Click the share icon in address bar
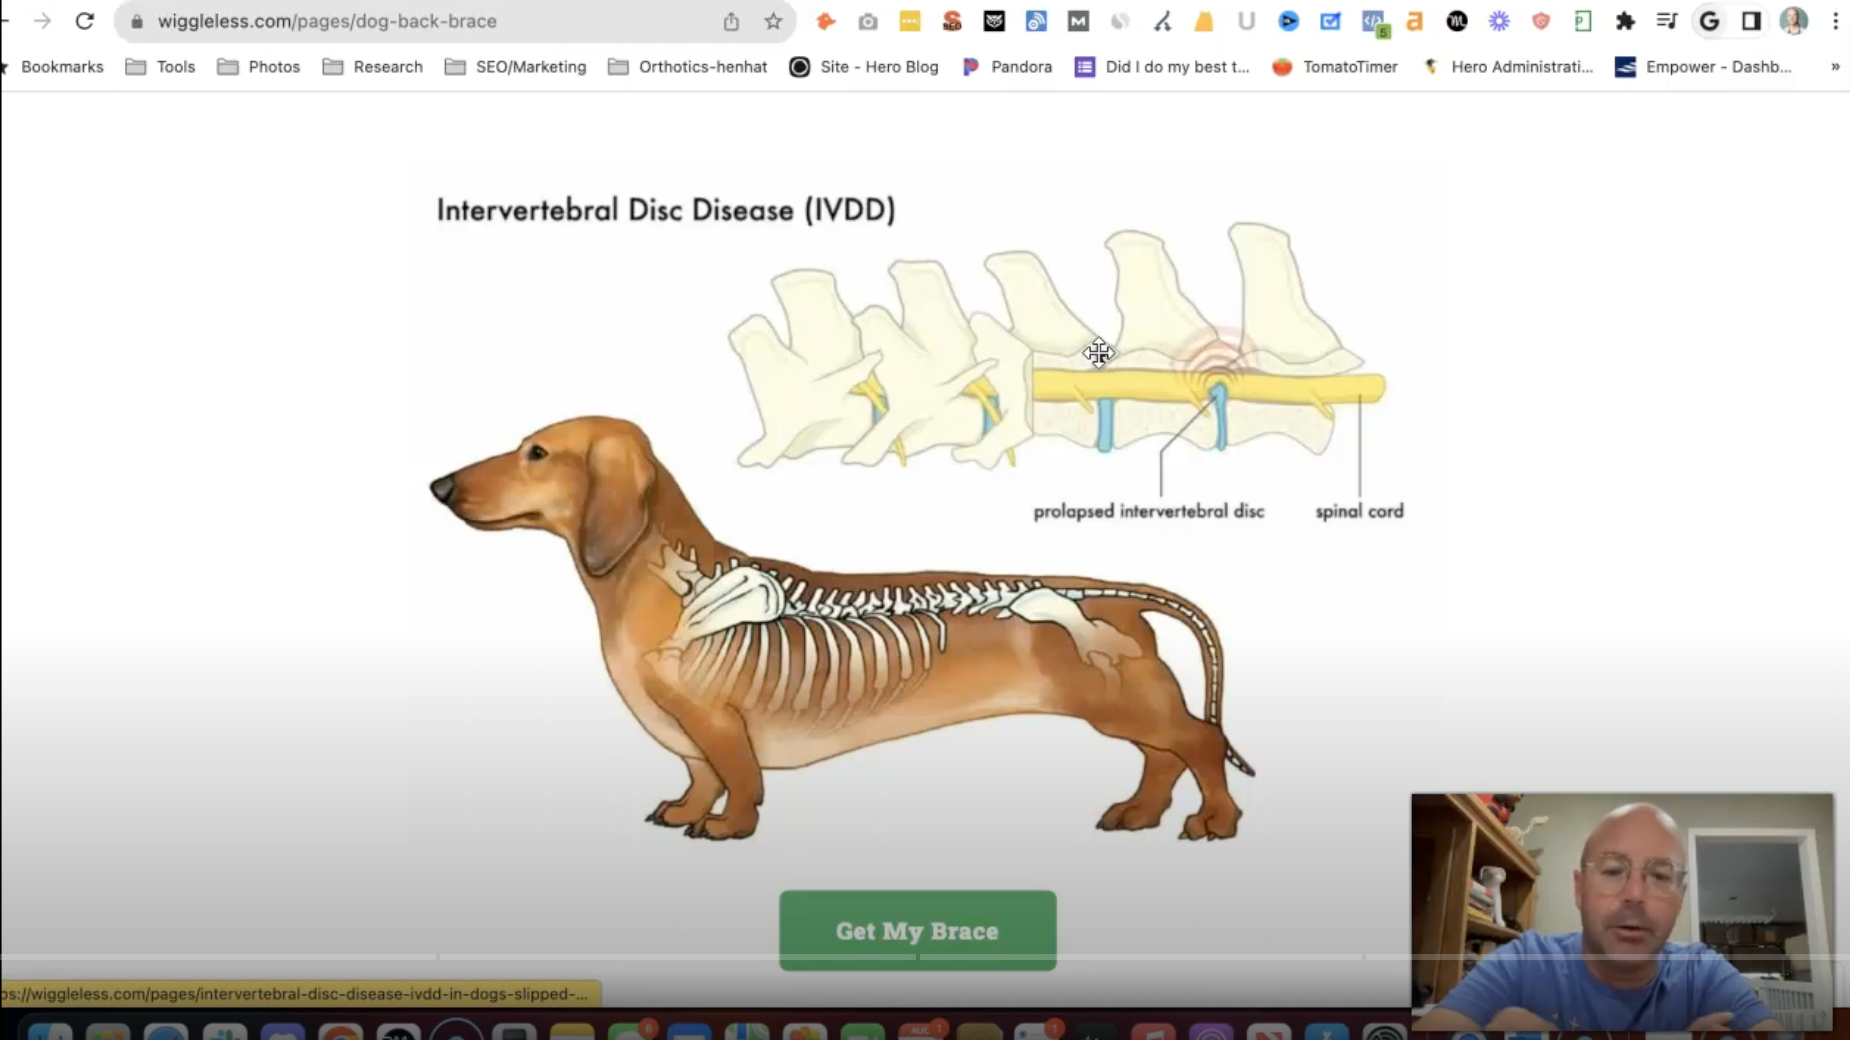The image size is (1850, 1040). 731,21
